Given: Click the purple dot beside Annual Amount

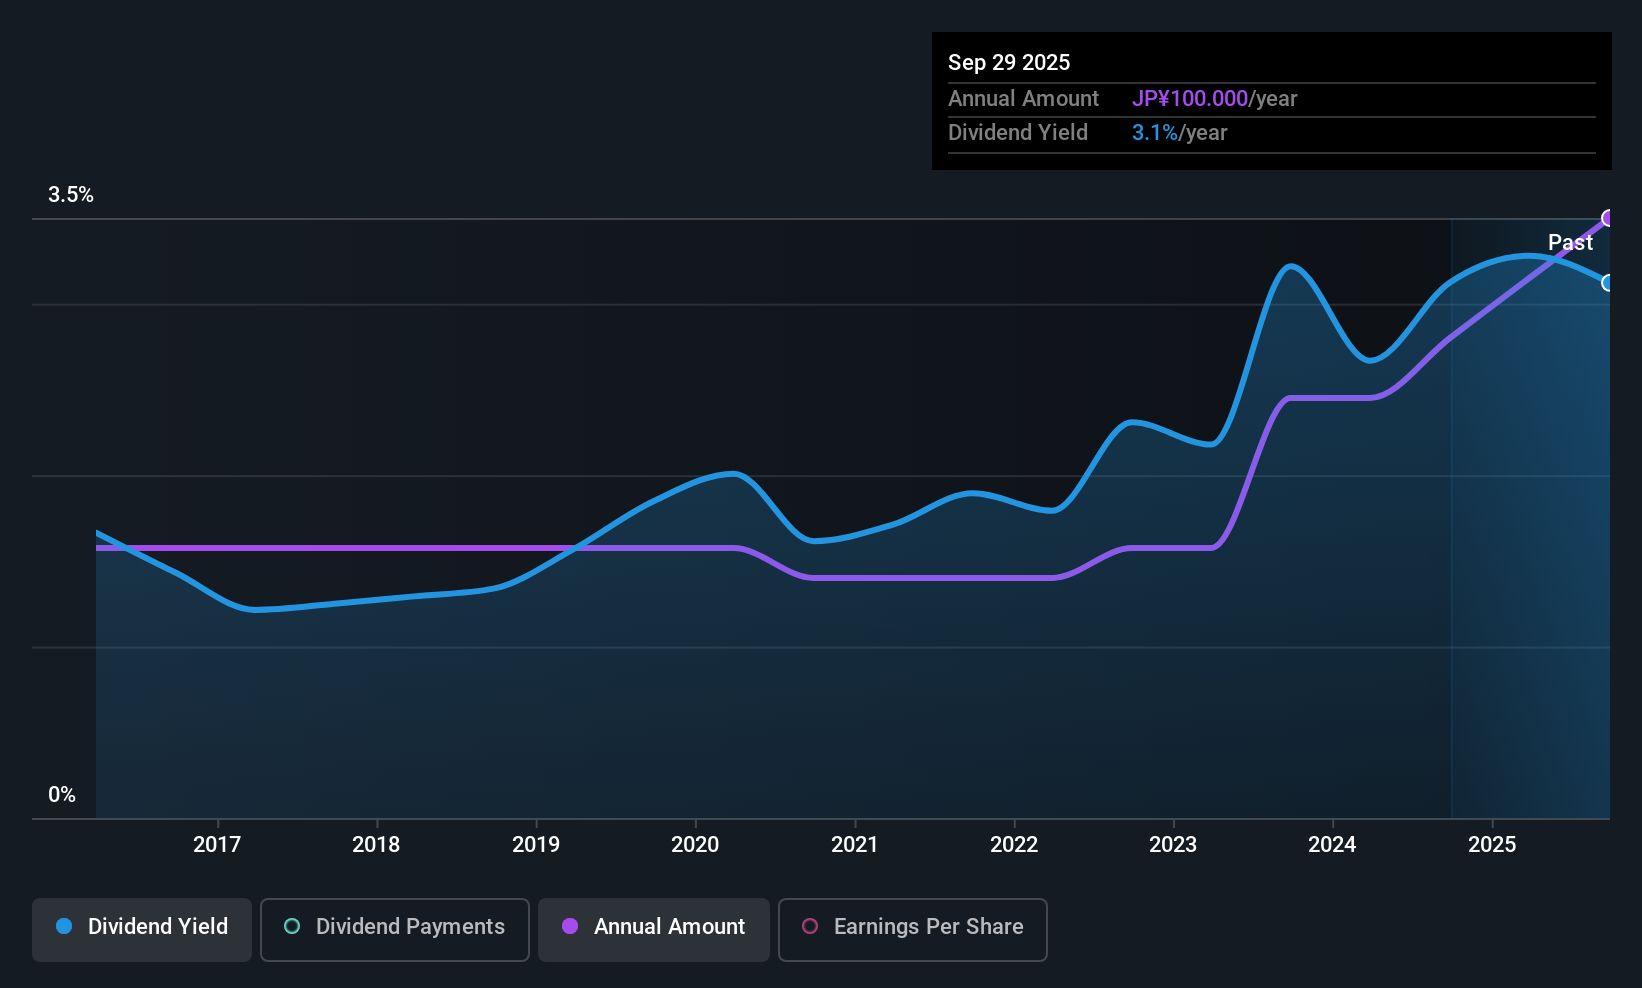Looking at the screenshot, I should coord(570,927).
